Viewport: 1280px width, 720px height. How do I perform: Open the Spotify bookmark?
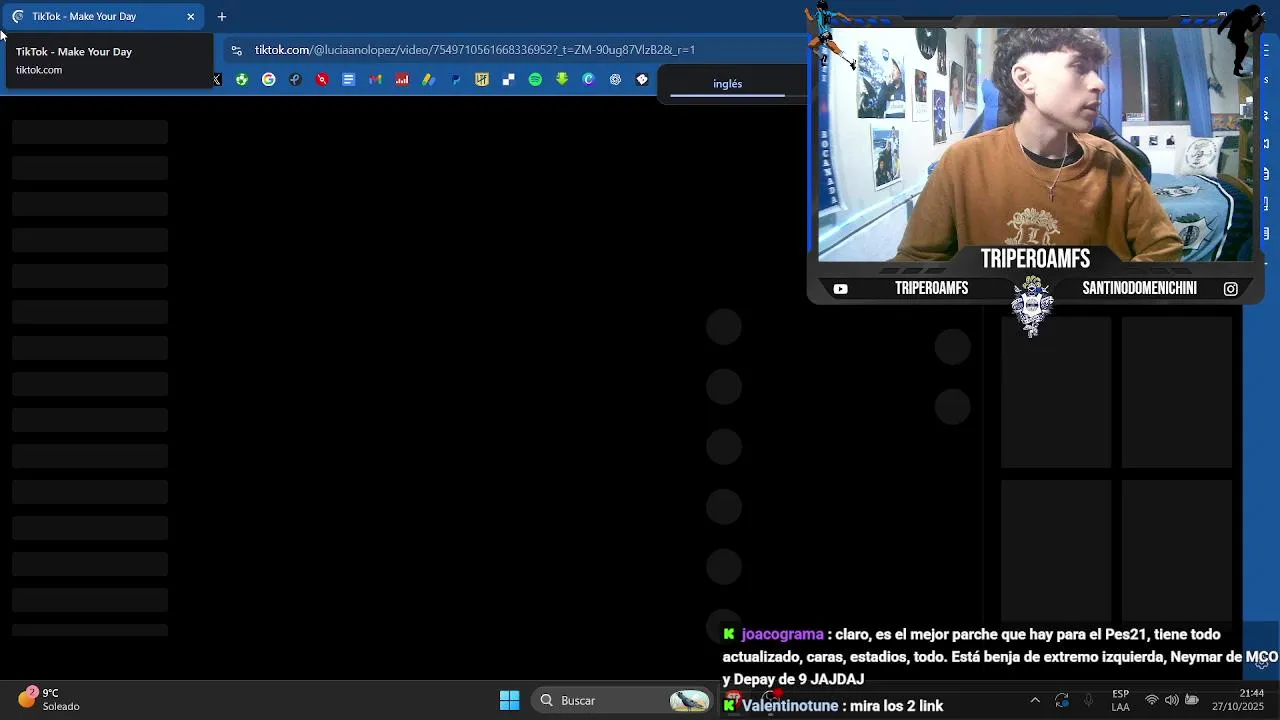[x=535, y=80]
